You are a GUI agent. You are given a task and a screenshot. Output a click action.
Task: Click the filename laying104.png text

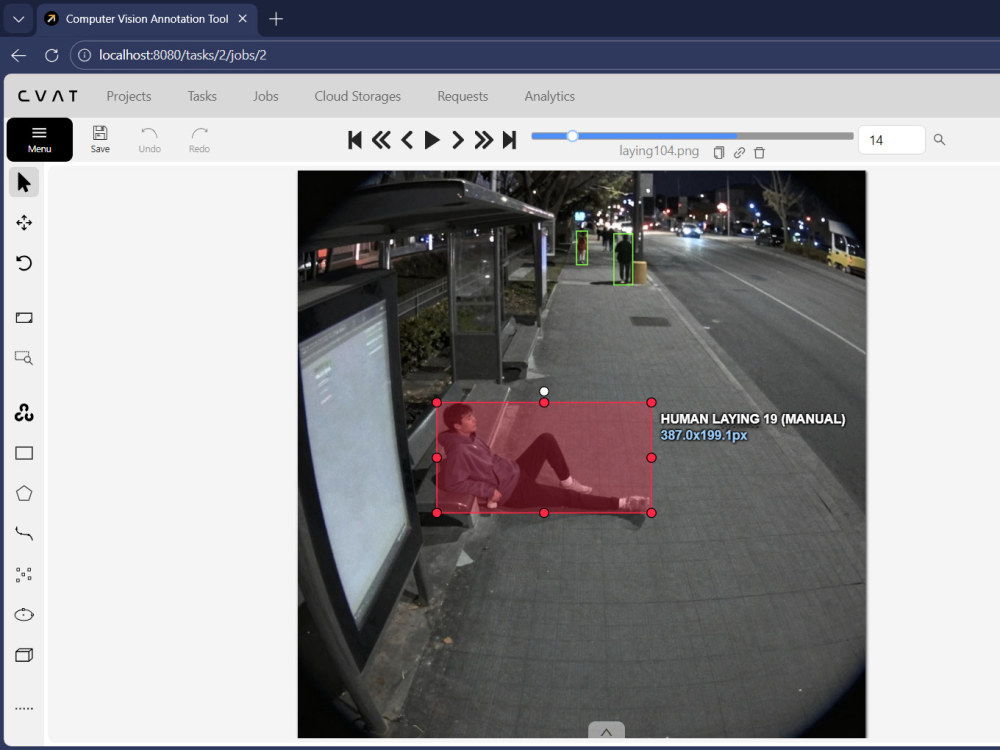[x=659, y=151]
